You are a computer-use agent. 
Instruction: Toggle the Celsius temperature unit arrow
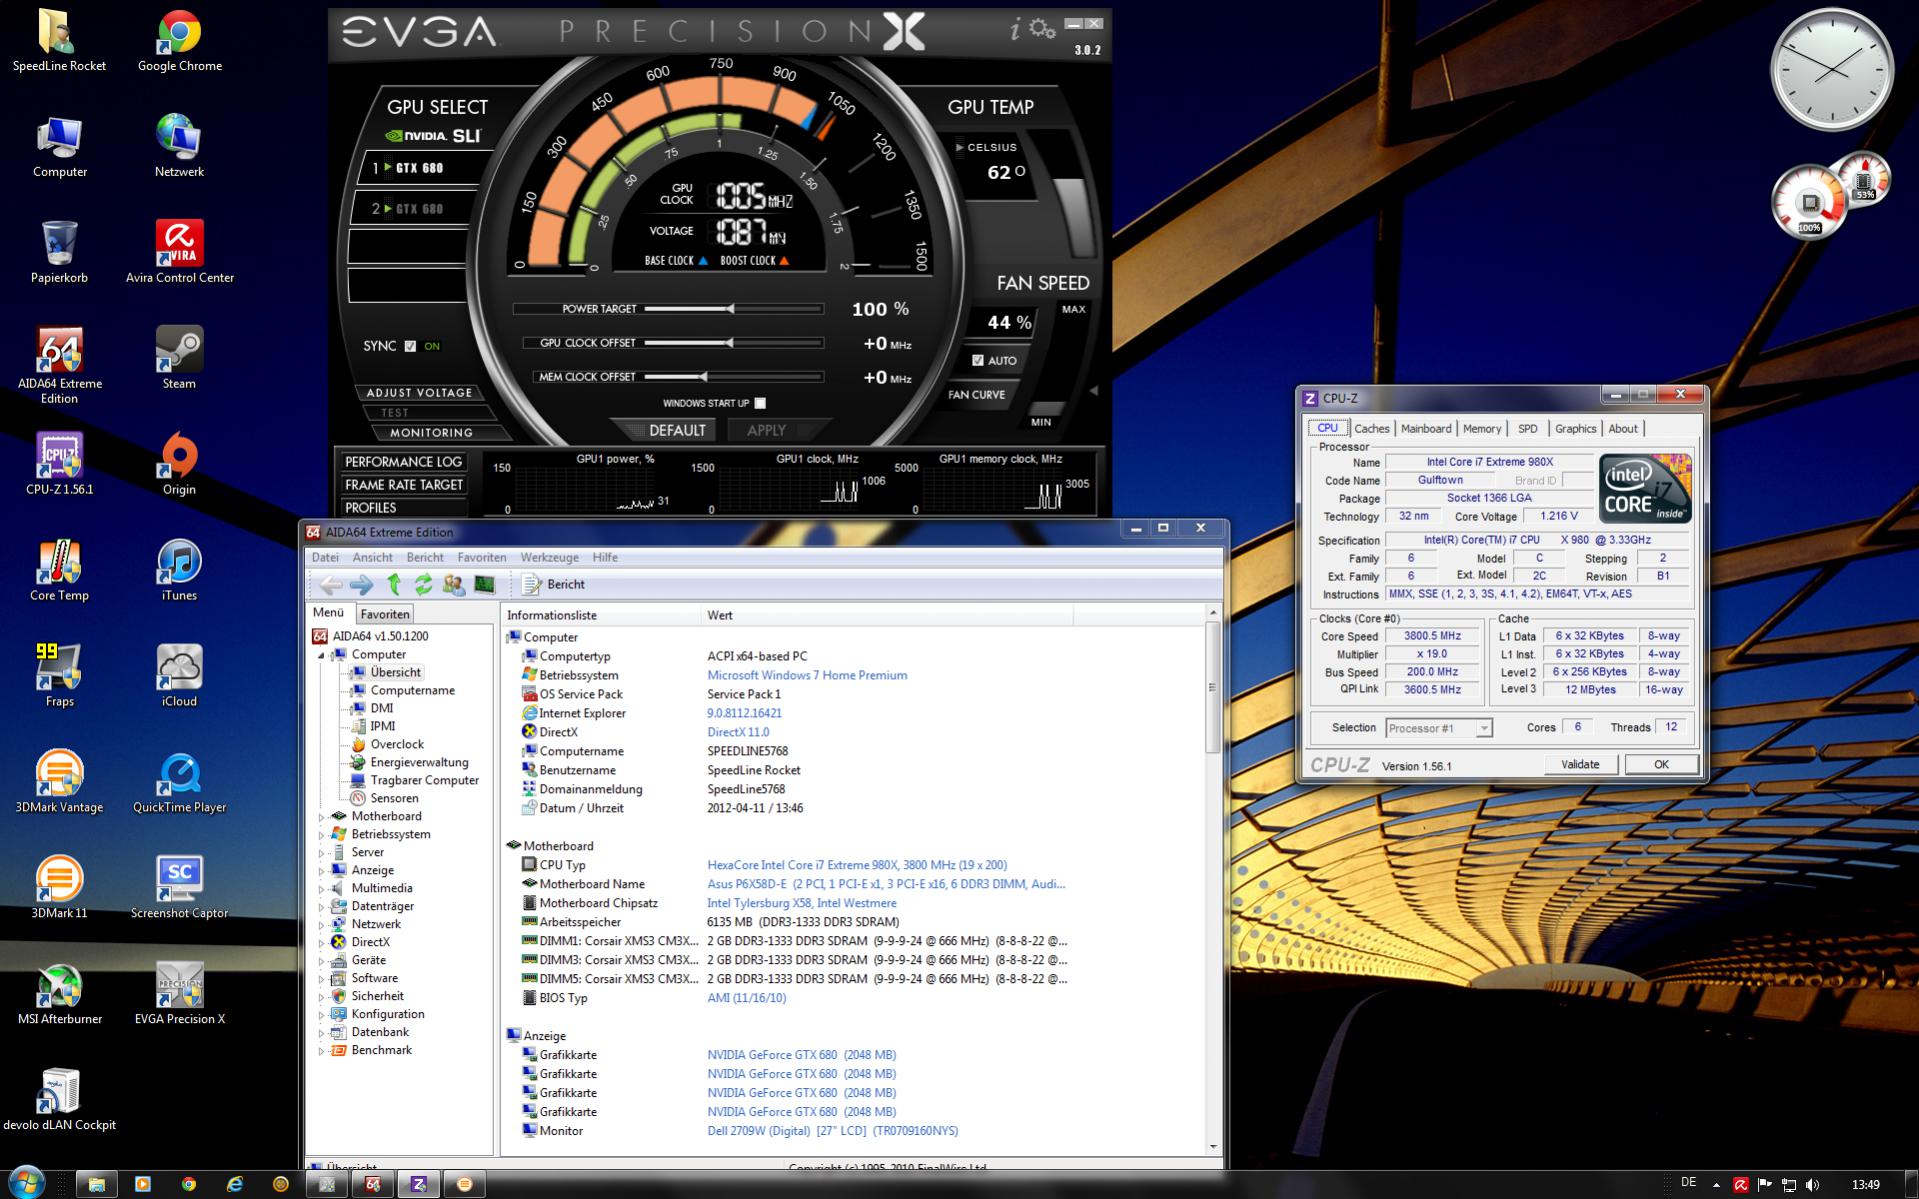coord(960,147)
